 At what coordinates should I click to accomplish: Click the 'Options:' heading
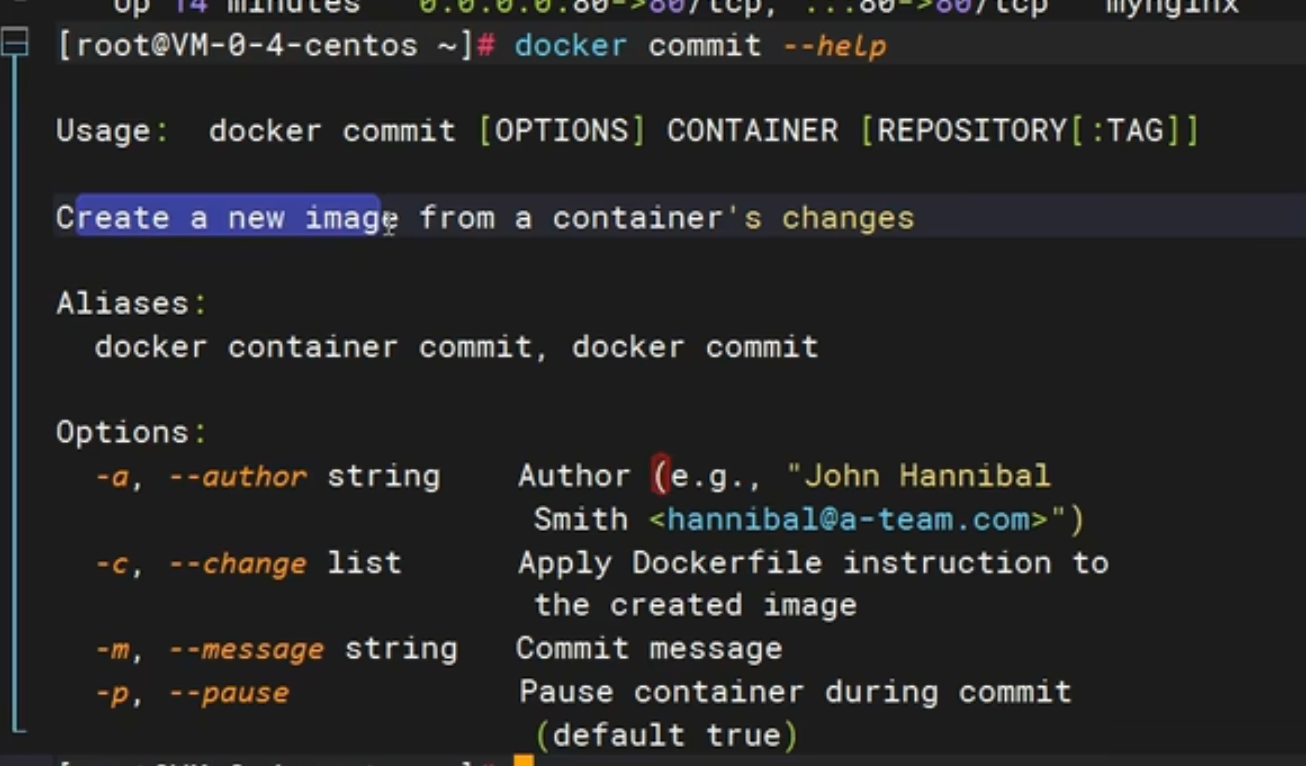(x=131, y=432)
